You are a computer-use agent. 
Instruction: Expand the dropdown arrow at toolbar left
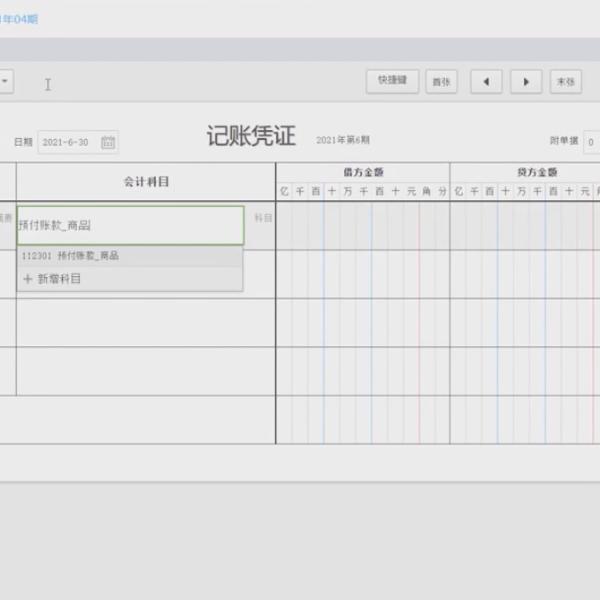(5, 82)
